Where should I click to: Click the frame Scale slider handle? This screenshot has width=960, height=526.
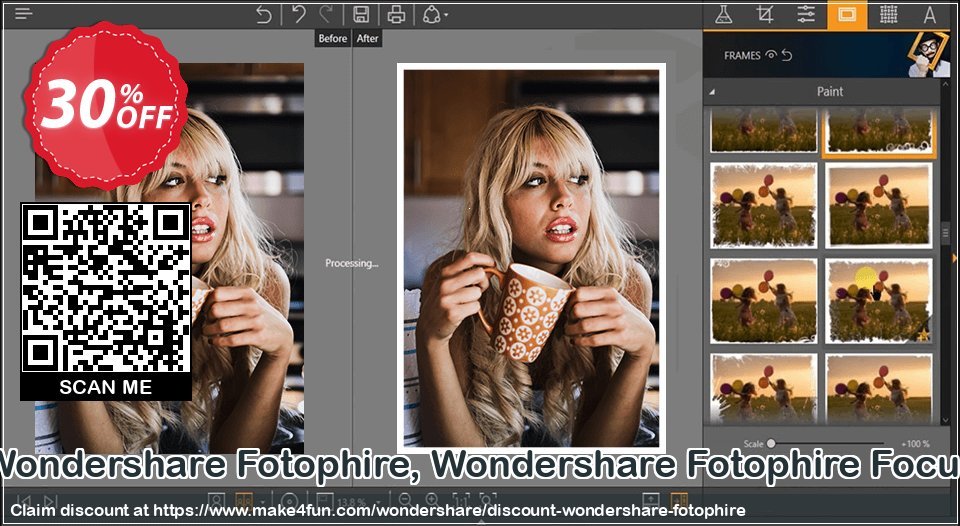tap(771, 443)
